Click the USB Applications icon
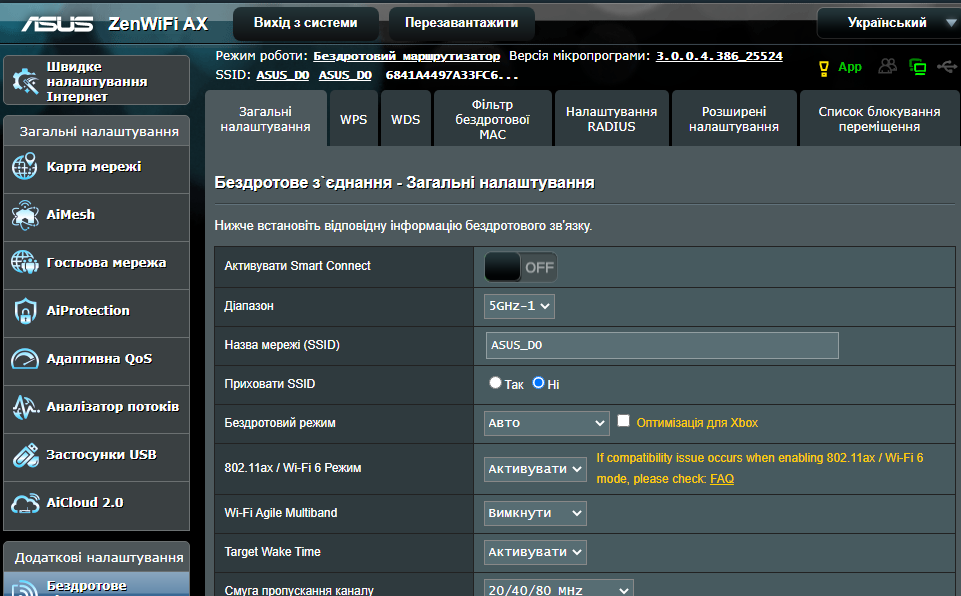 tap(25, 455)
